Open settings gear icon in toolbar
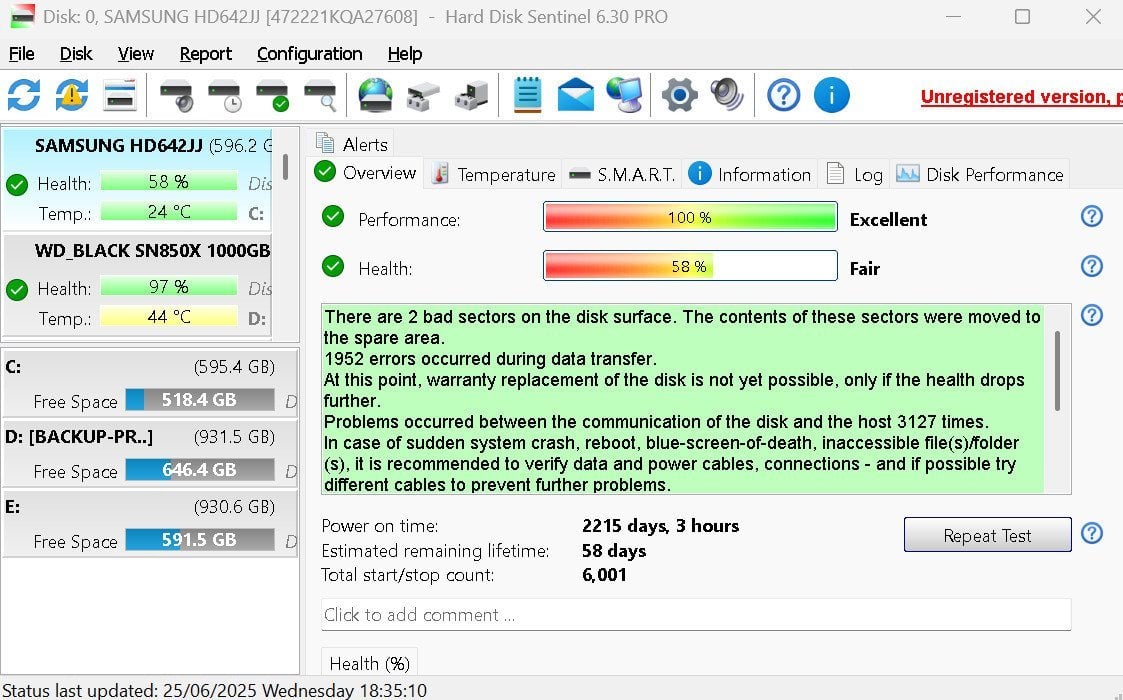The width and height of the screenshot is (1123, 700). pyautogui.click(x=679, y=95)
